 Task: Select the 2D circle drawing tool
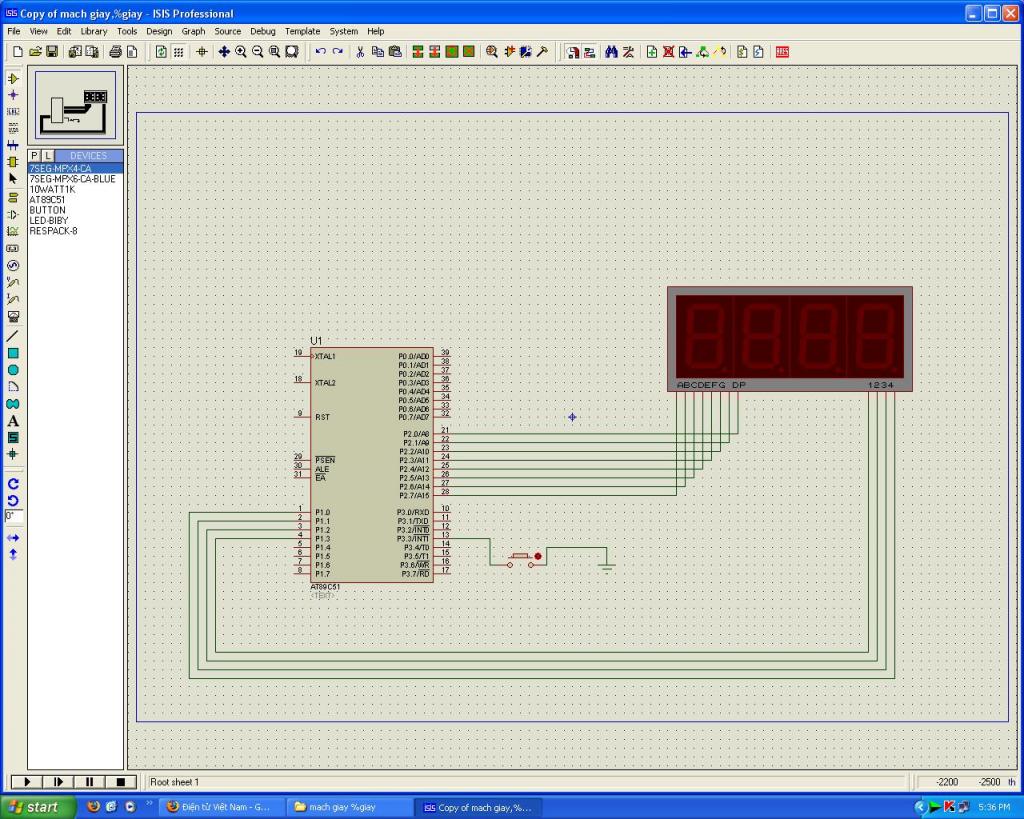point(13,370)
